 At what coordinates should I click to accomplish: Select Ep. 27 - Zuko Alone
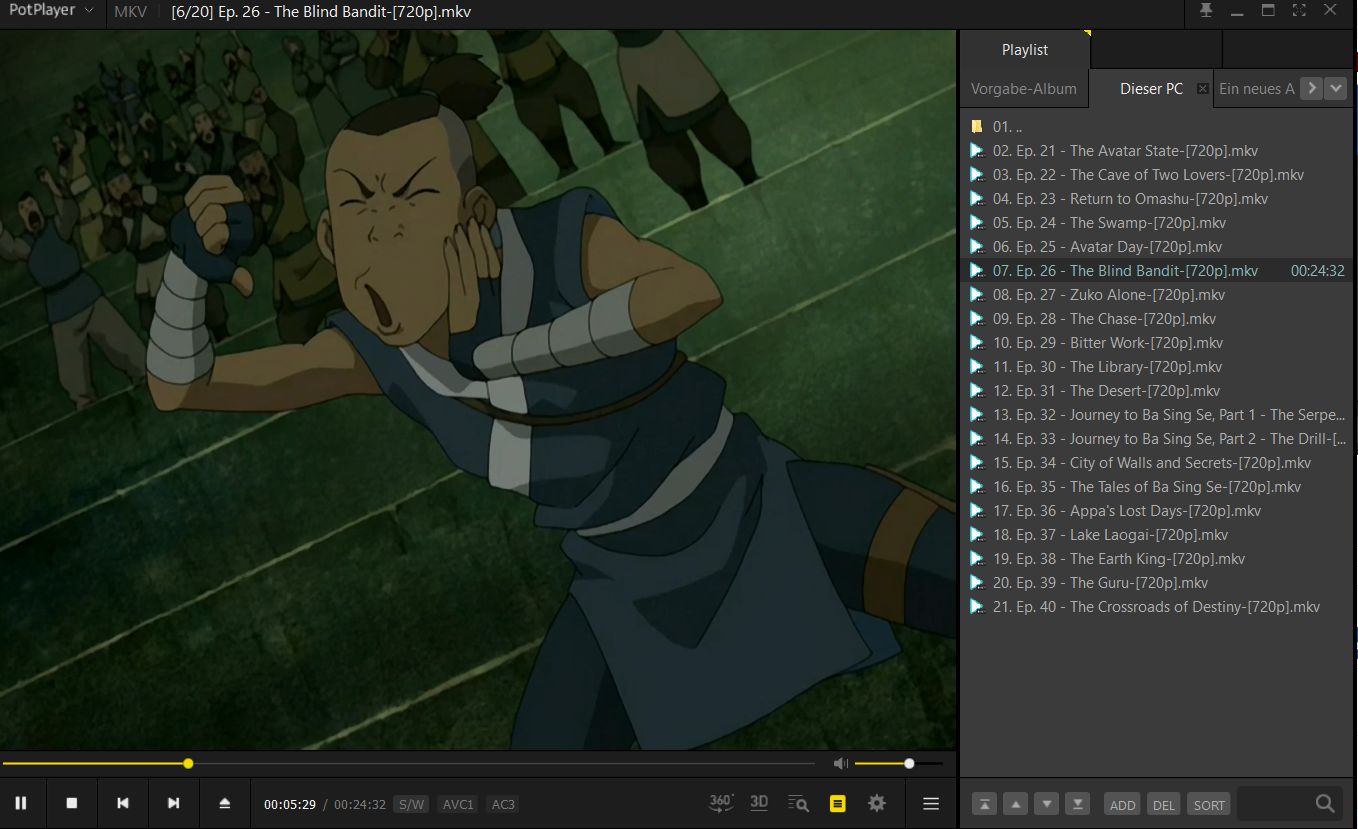1156,295
